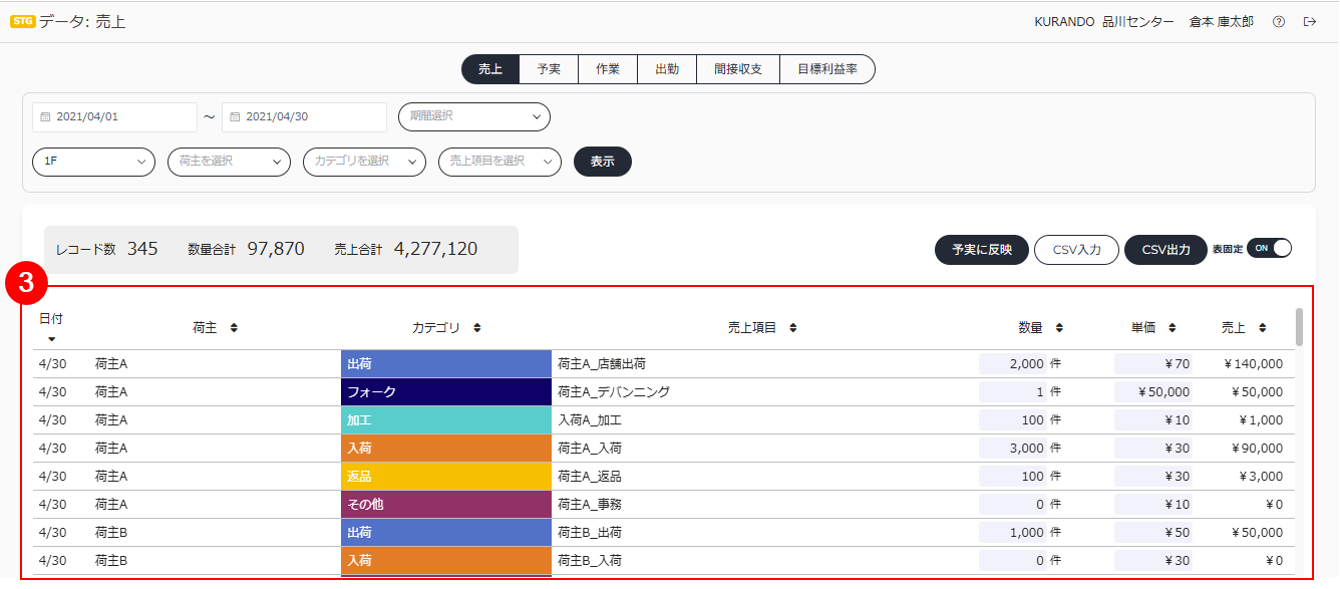Viewport: 1340px width, 589px height.
Task: Click the unit price ¥50 for 荷主B_出荷
Action: [x=1153, y=532]
